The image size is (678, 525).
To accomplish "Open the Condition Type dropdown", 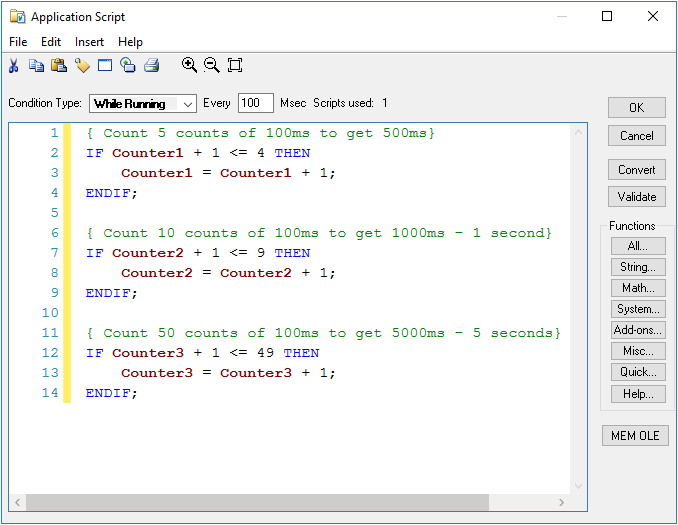I will [x=143, y=103].
